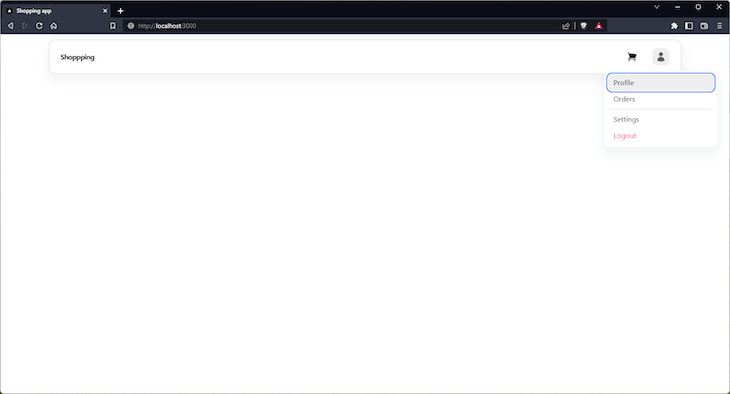This screenshot has width=730, height=394.
Task: Bookmark this page via bookmark icon
Action: (113, 26)
